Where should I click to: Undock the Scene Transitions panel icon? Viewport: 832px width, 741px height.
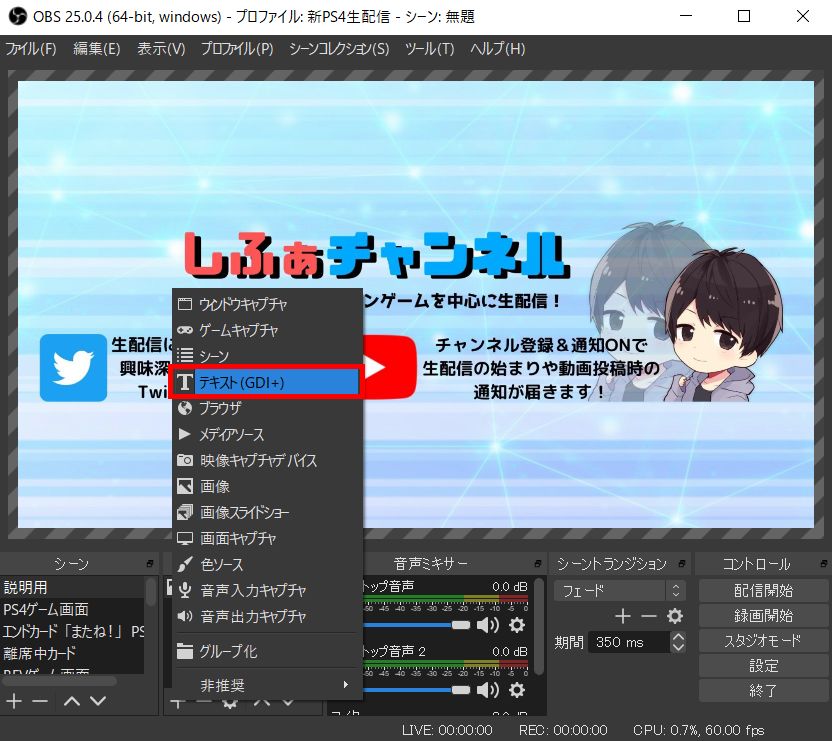[x=682, y=563]
